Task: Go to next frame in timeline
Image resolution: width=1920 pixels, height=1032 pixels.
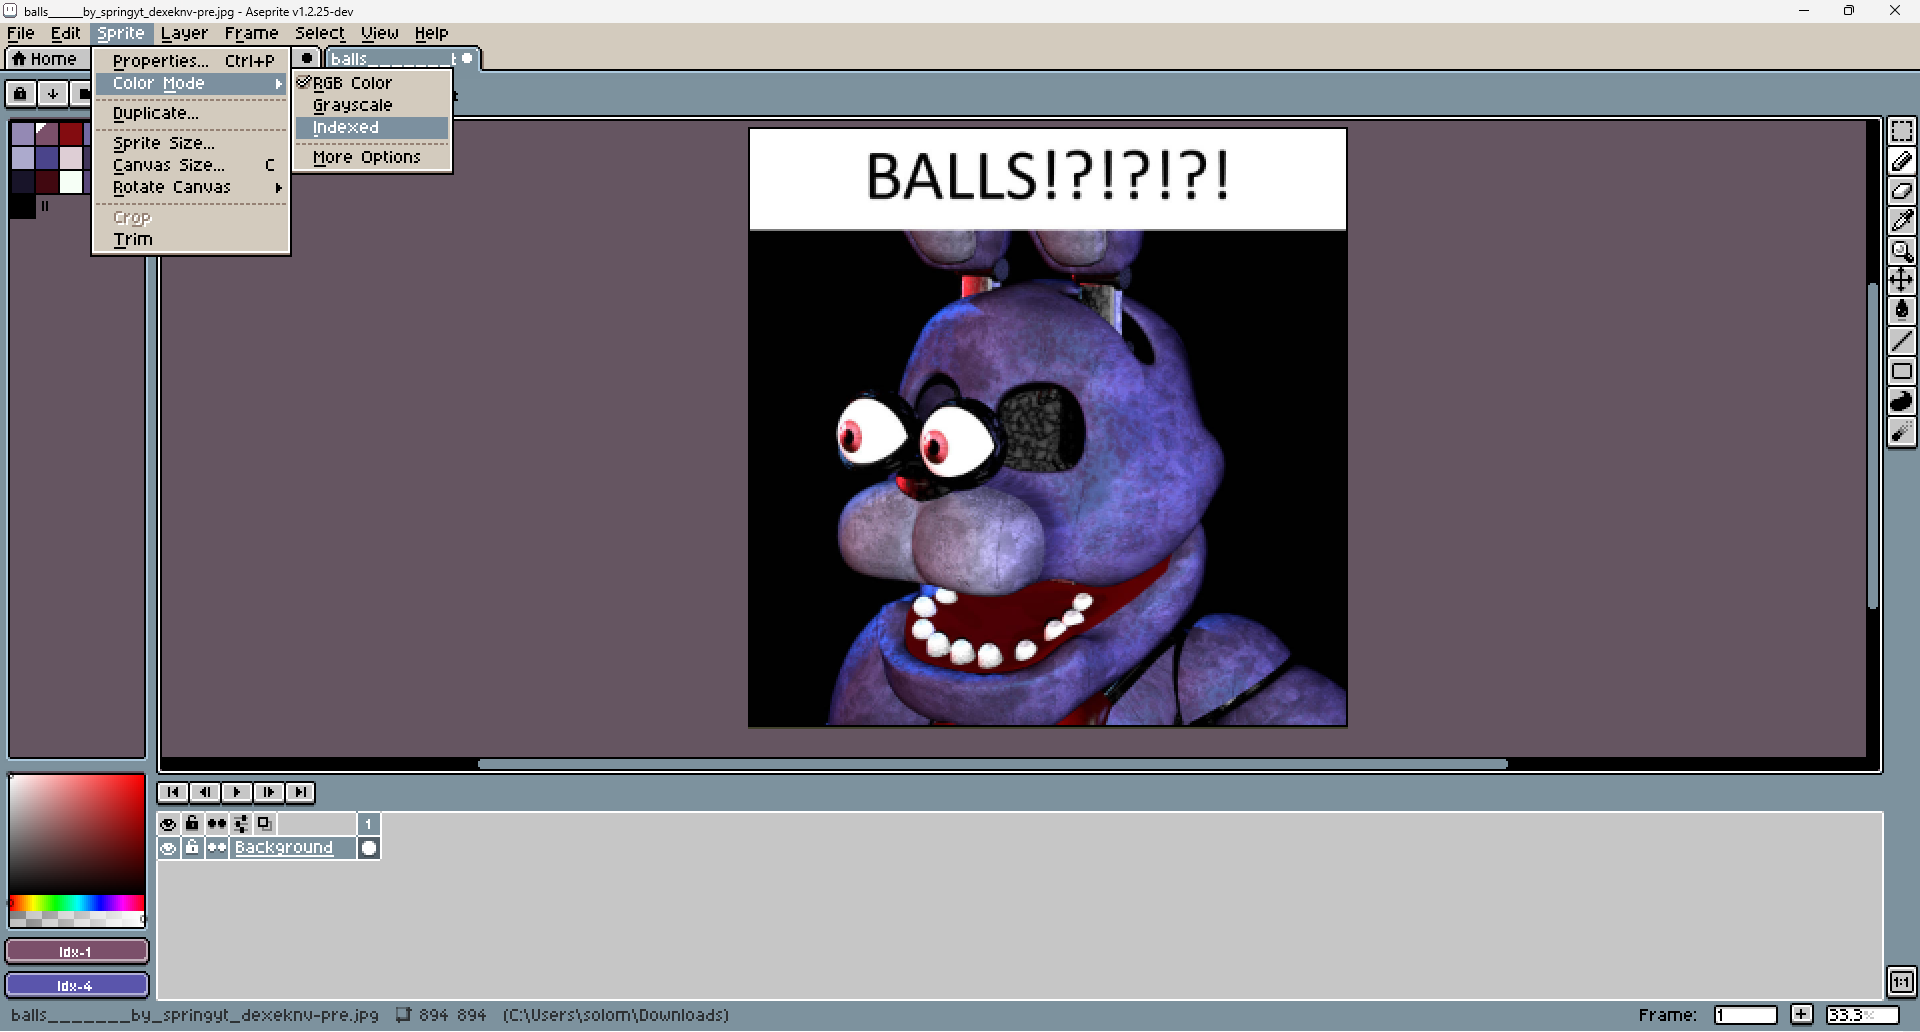Action: click(269, 792)
